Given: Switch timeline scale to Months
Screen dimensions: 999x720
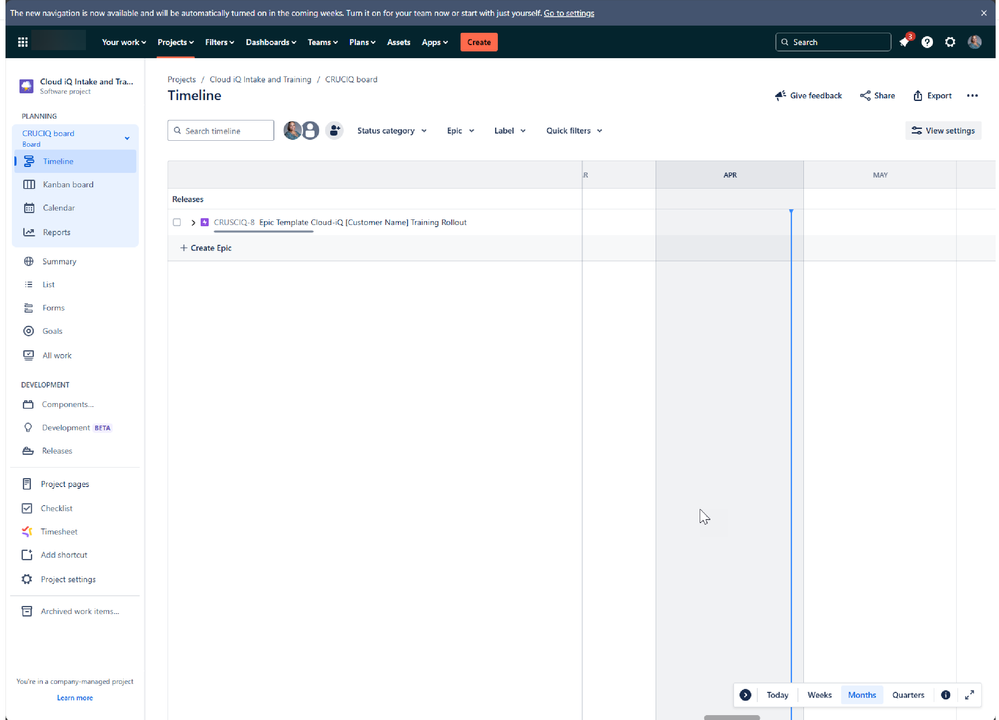Looking at the screenshot, I should click(861, 695).
